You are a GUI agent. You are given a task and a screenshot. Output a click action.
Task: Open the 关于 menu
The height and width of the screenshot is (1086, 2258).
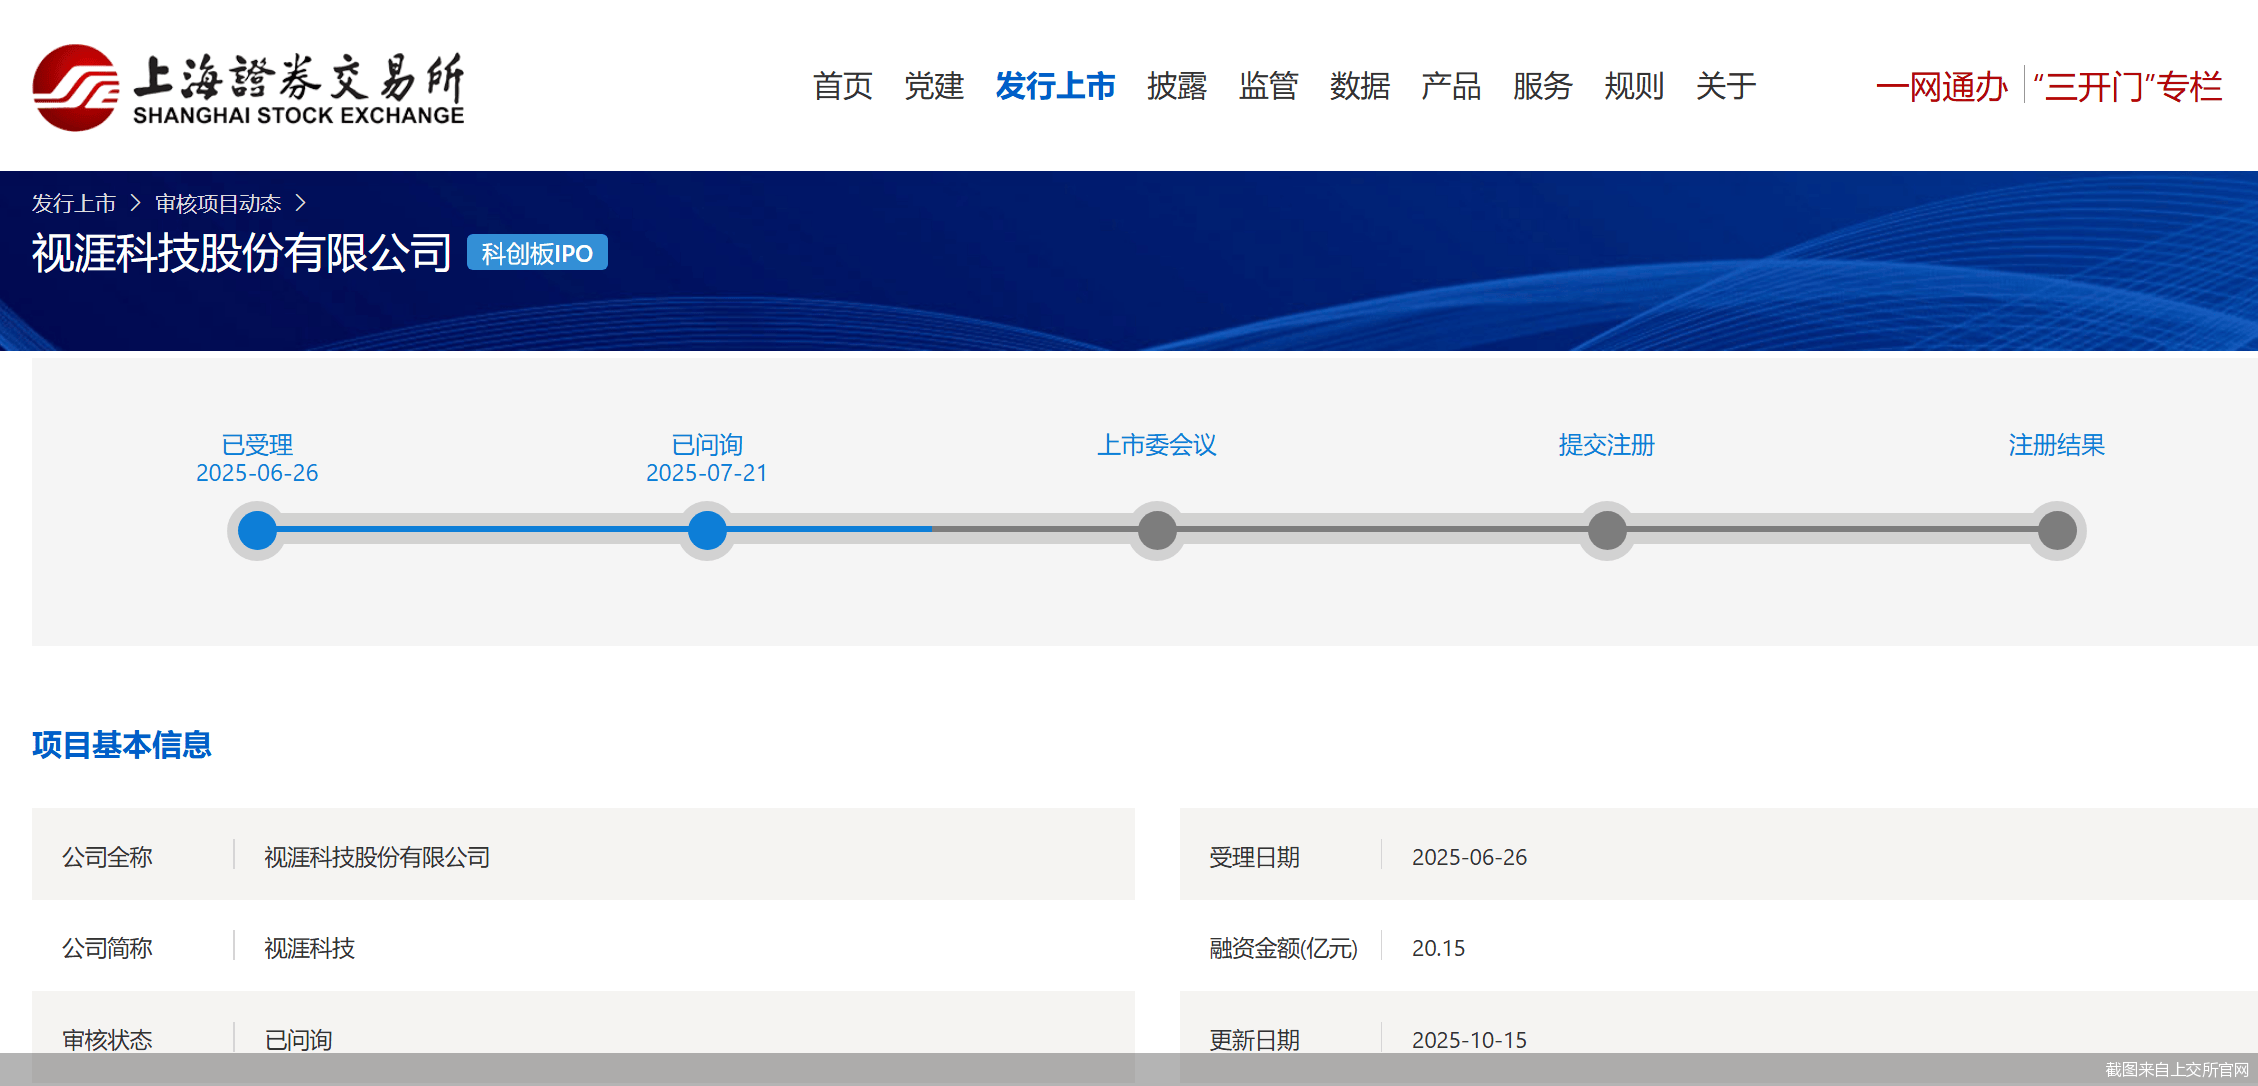point(1725,86)
